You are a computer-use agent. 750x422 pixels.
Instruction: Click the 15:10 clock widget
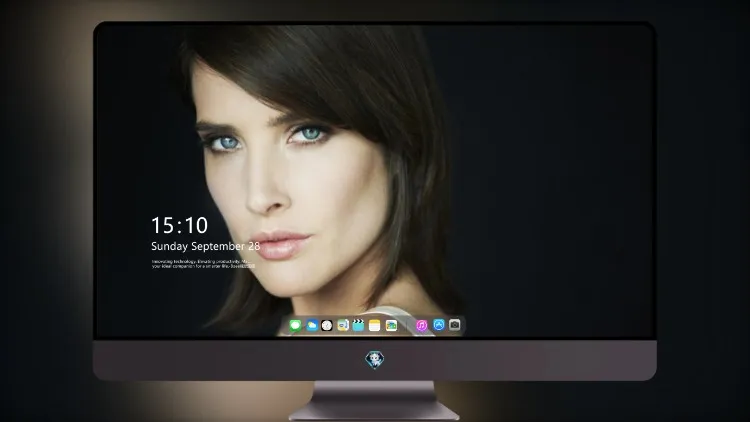click(x=179, y=225)
